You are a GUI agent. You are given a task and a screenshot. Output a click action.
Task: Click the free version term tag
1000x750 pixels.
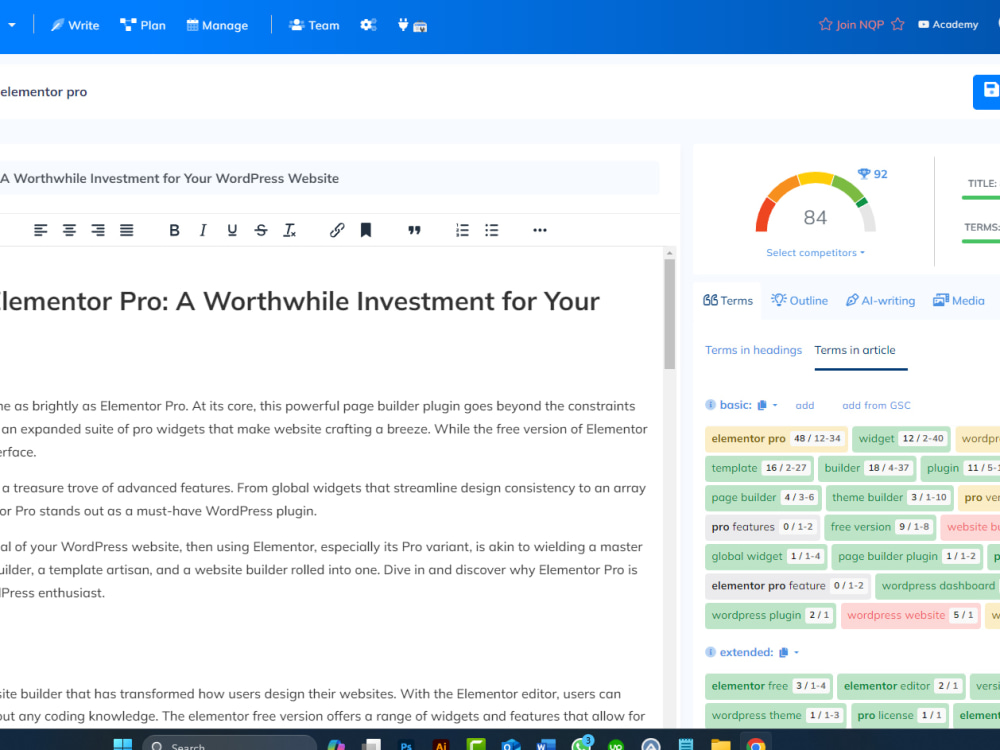tap(880, 527)
